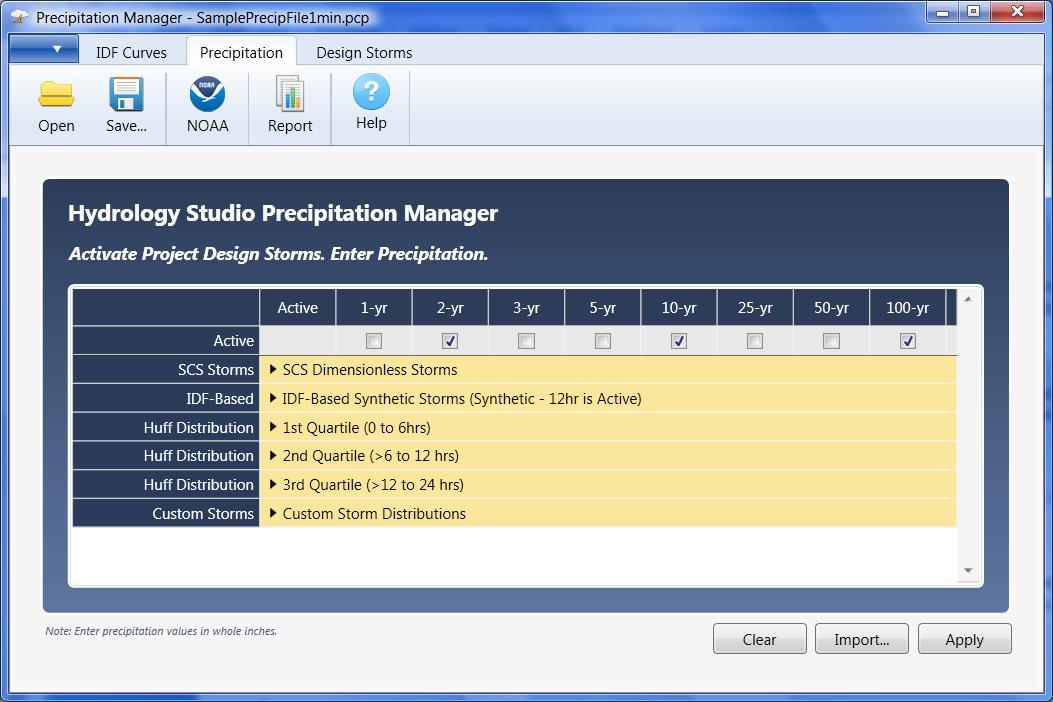The width and height of the screenshot is (1053, 702).
Task: Click the Apply button
Action: pos(964,639)
